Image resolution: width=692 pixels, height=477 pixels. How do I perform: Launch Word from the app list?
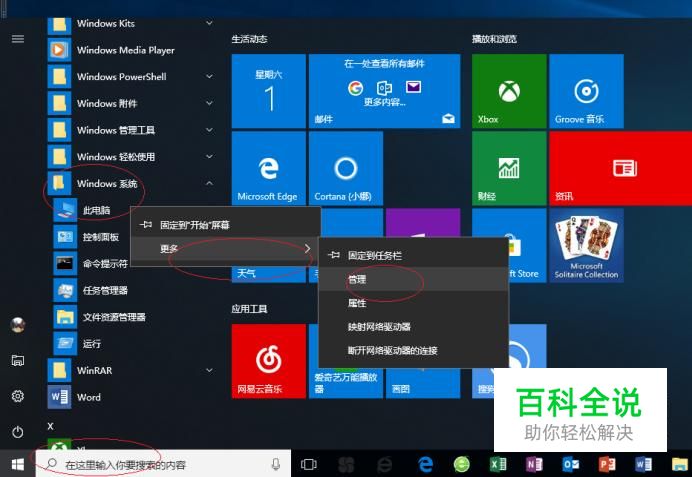(x=132, y=397)
